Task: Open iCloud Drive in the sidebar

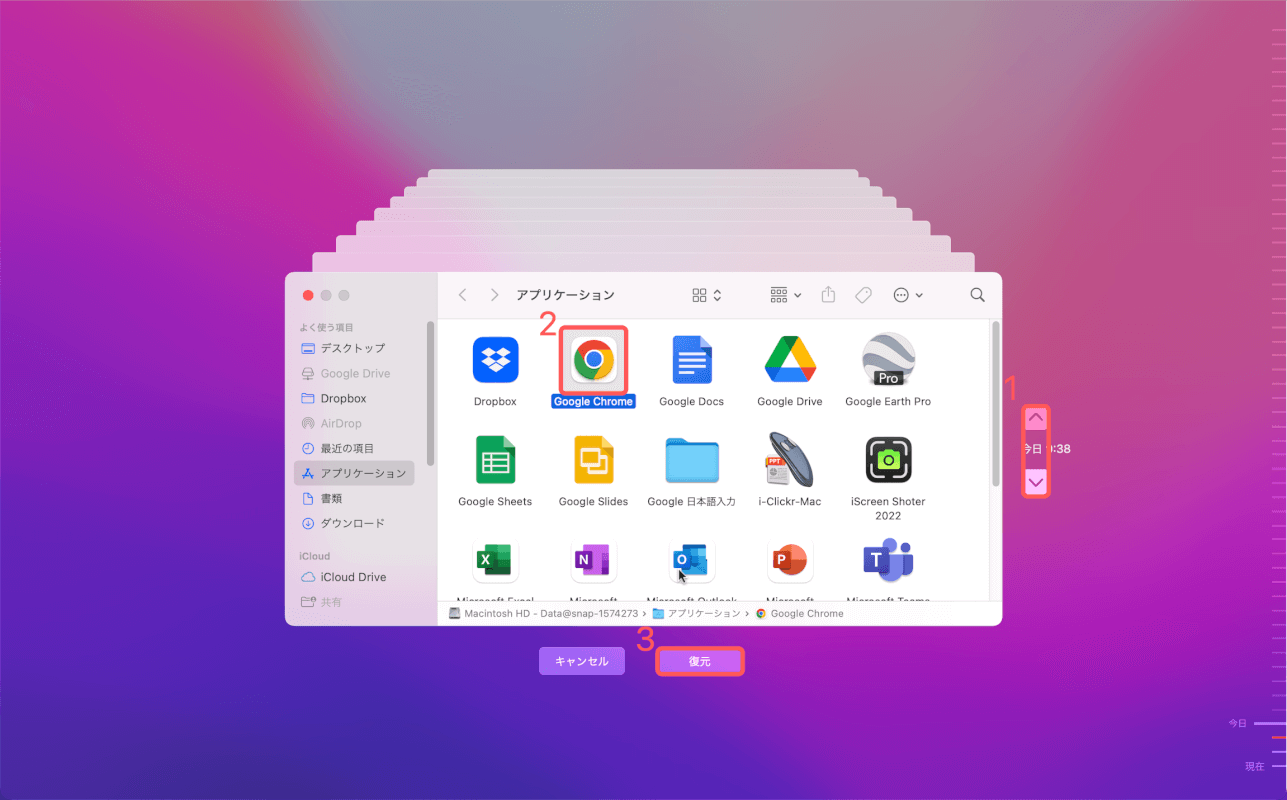Action: (354, 577)
